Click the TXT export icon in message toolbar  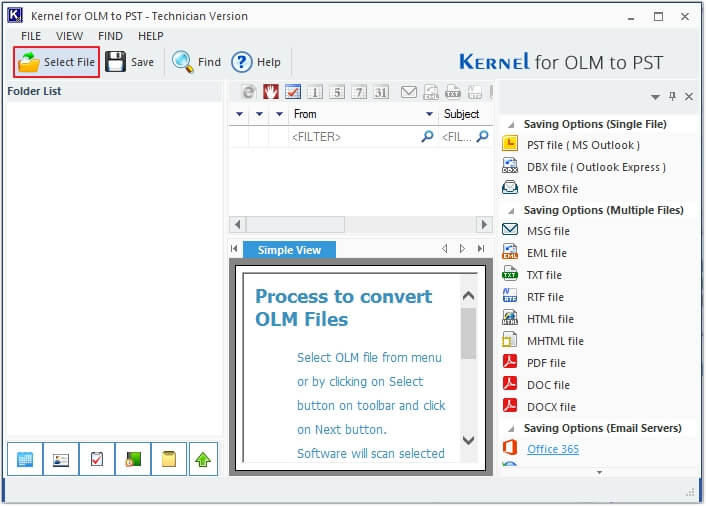point(453,92)
